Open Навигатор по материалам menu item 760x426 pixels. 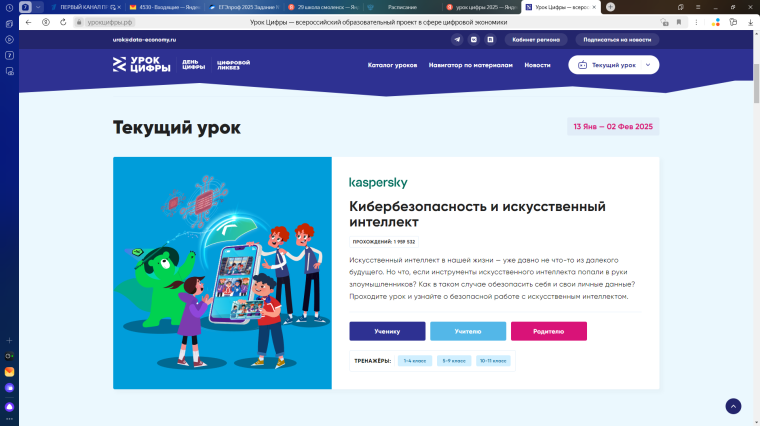pyautogui.click(x=470, y=65)
